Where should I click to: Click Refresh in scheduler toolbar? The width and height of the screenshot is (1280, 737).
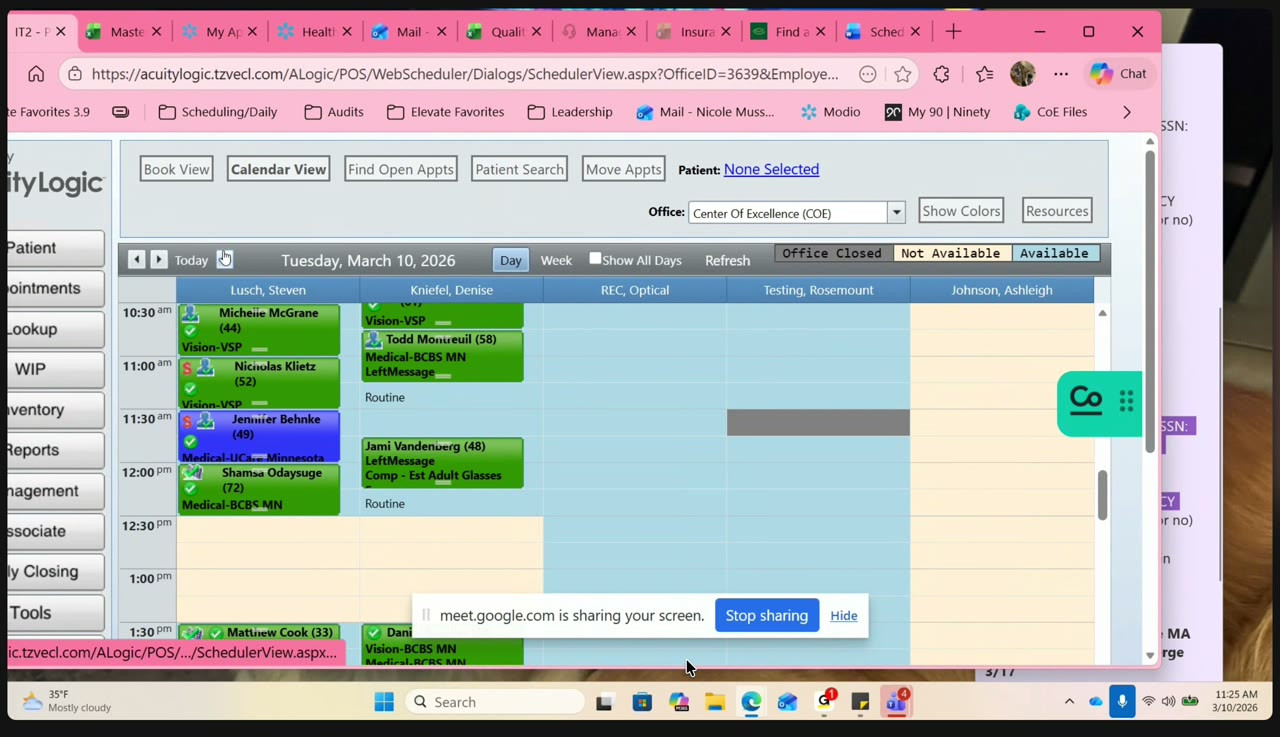[727, 260]
